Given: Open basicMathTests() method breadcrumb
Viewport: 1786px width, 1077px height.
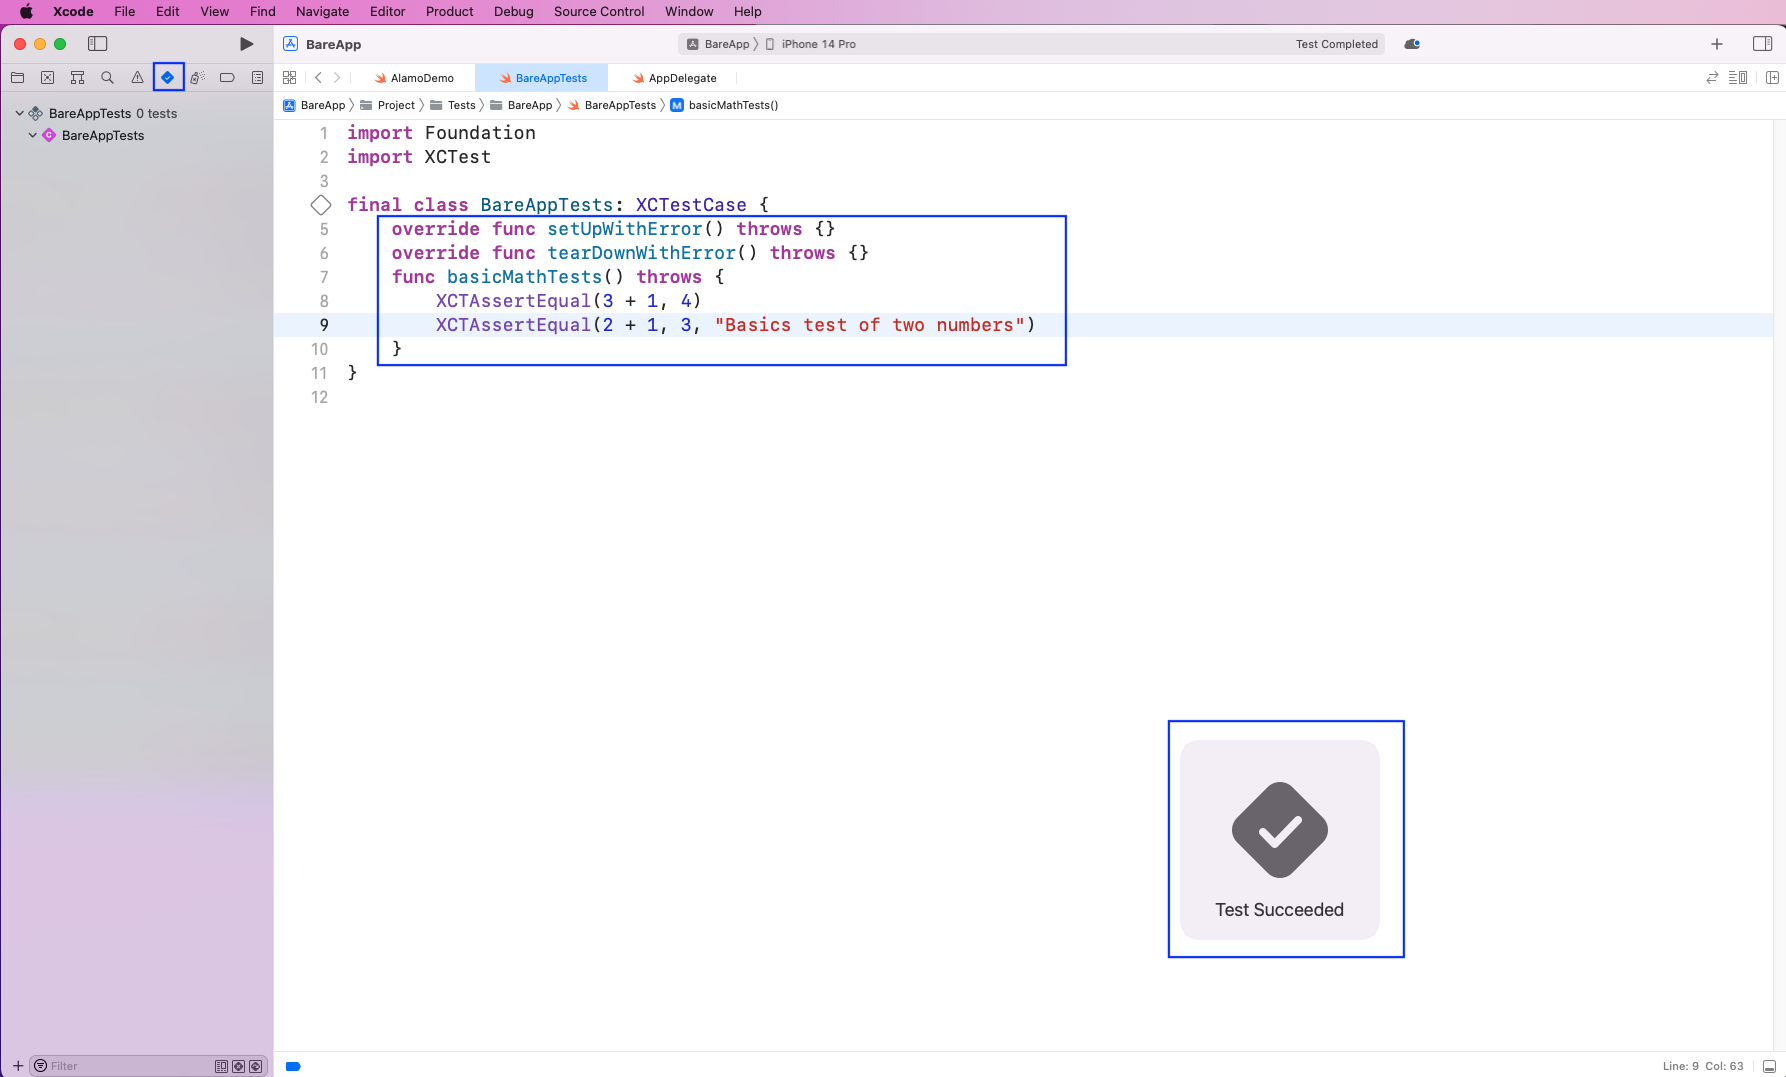Looking at the screenshot, I should tap(724, 105).
